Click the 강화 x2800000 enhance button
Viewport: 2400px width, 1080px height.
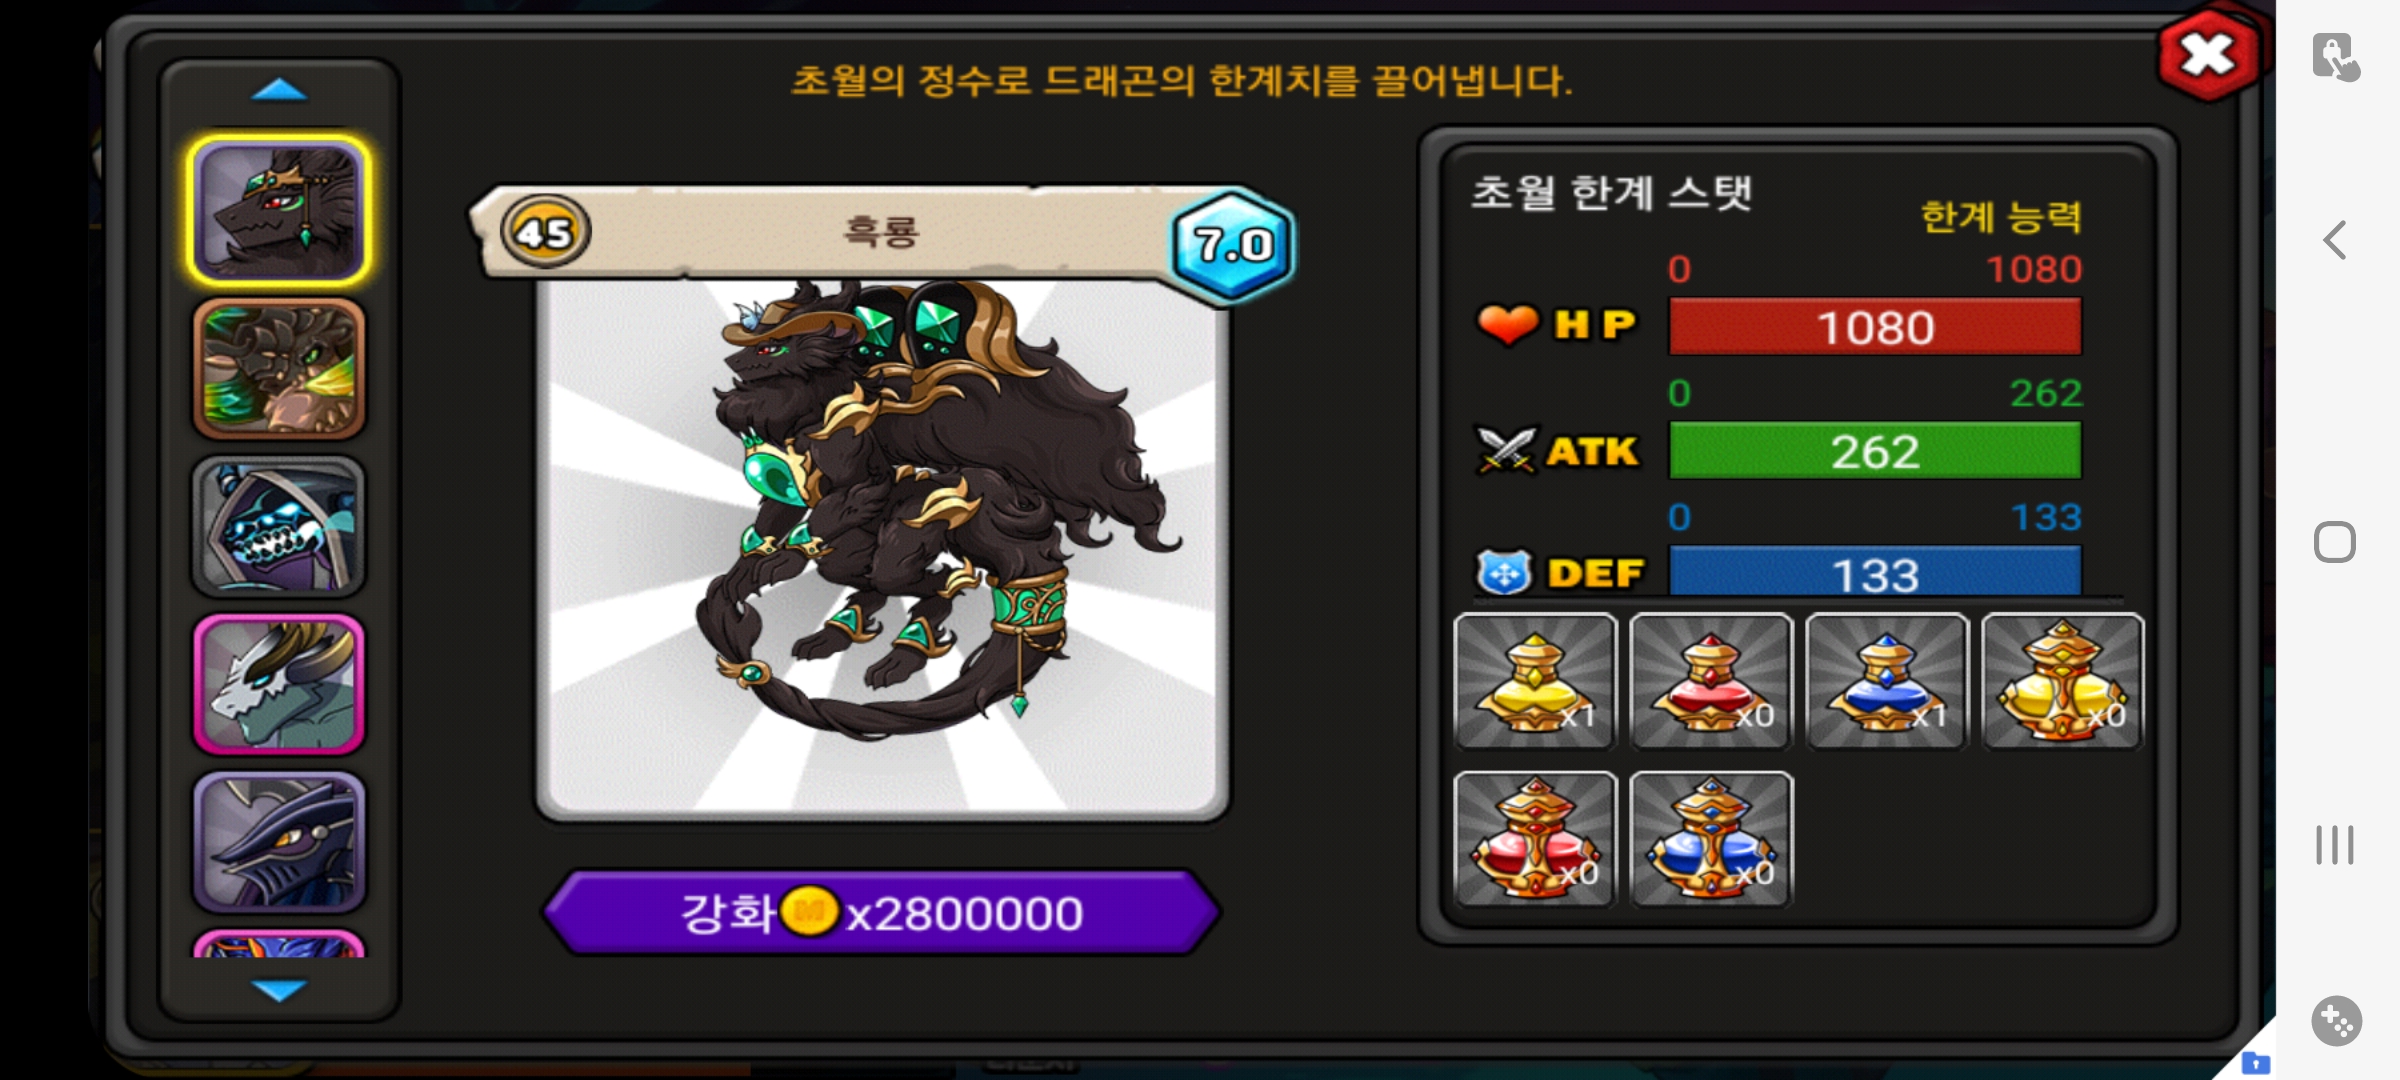point(881,912)
